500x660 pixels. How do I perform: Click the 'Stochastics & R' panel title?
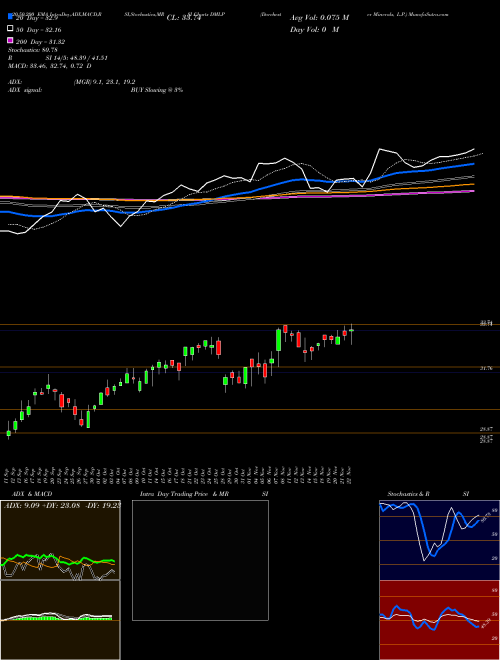pyautogui.click(x=409, y=494)
